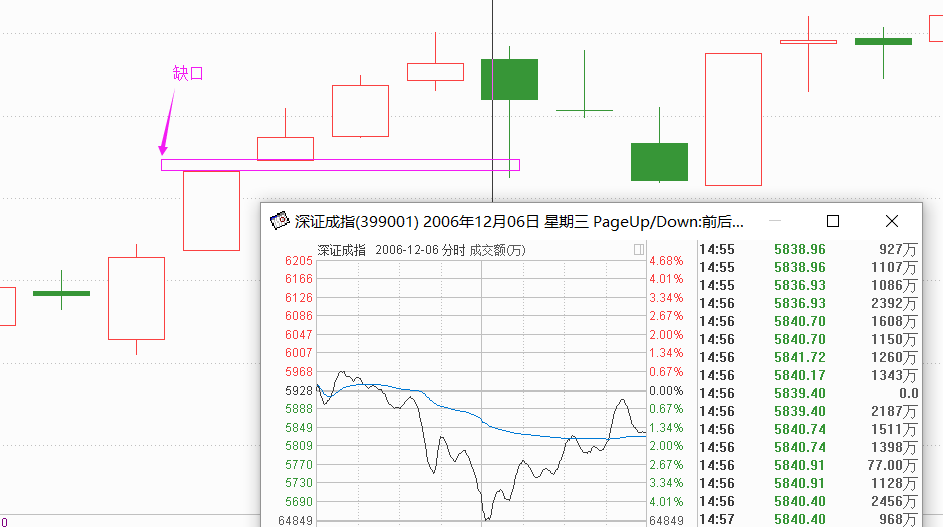Select the tall hollow candle right of the popup title
Image resolution: width=943 pixels, height=527 pixels.
[733, 119]
